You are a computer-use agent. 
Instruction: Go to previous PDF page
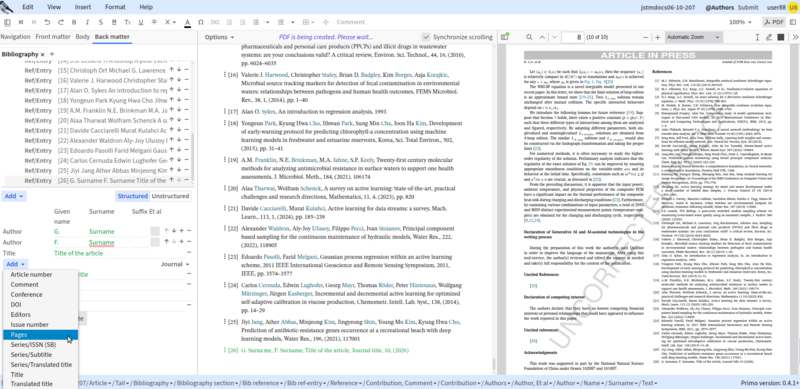click(x=543, y=37)
